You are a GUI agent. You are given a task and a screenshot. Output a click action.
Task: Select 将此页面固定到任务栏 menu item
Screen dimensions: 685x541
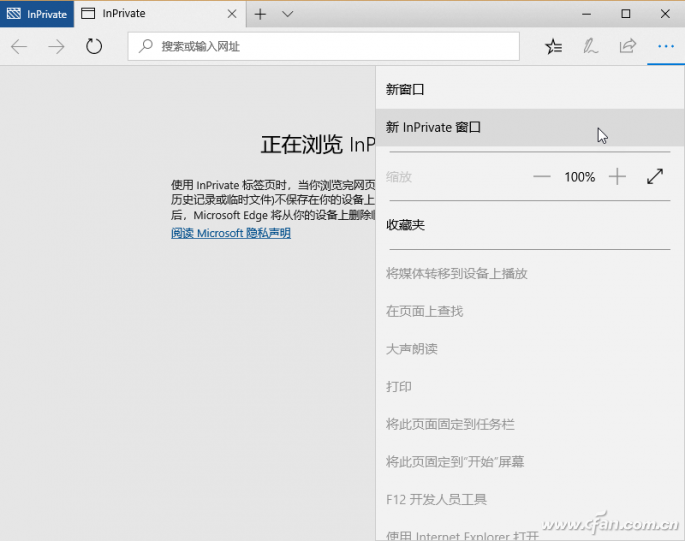click(530, 424)
